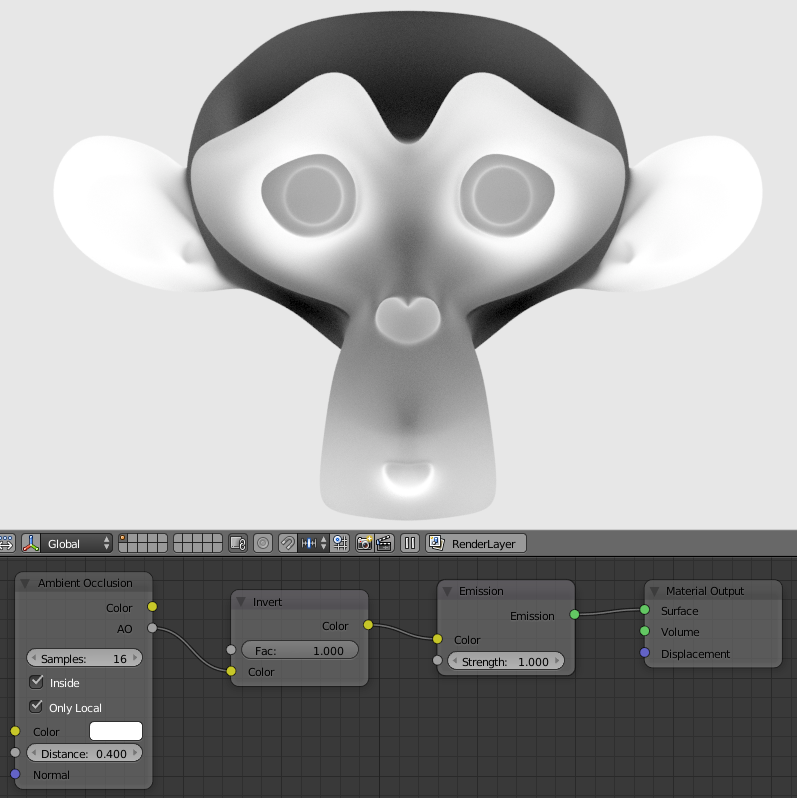Click the Volume input socket
Viewport: 797px width, 798px height.
coord(645,631)
